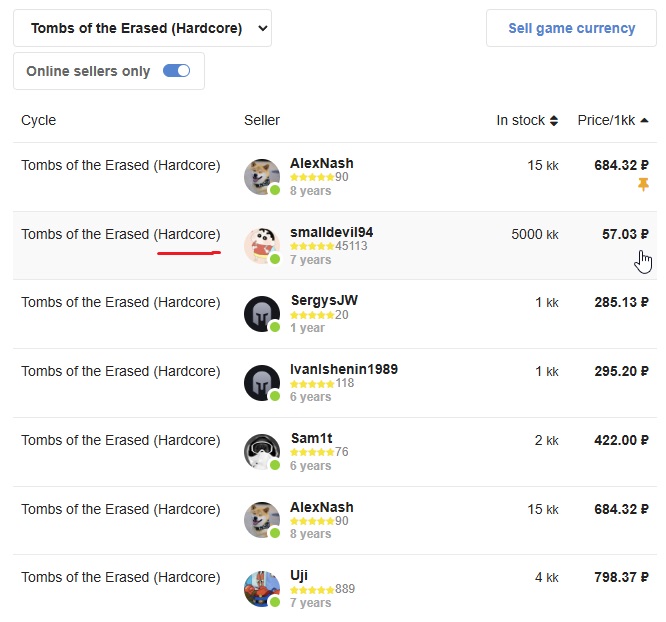This screenshot has width=666, height=622.
Task: Toggle the Online sellers only switch
Action: (x=176, y=71)
